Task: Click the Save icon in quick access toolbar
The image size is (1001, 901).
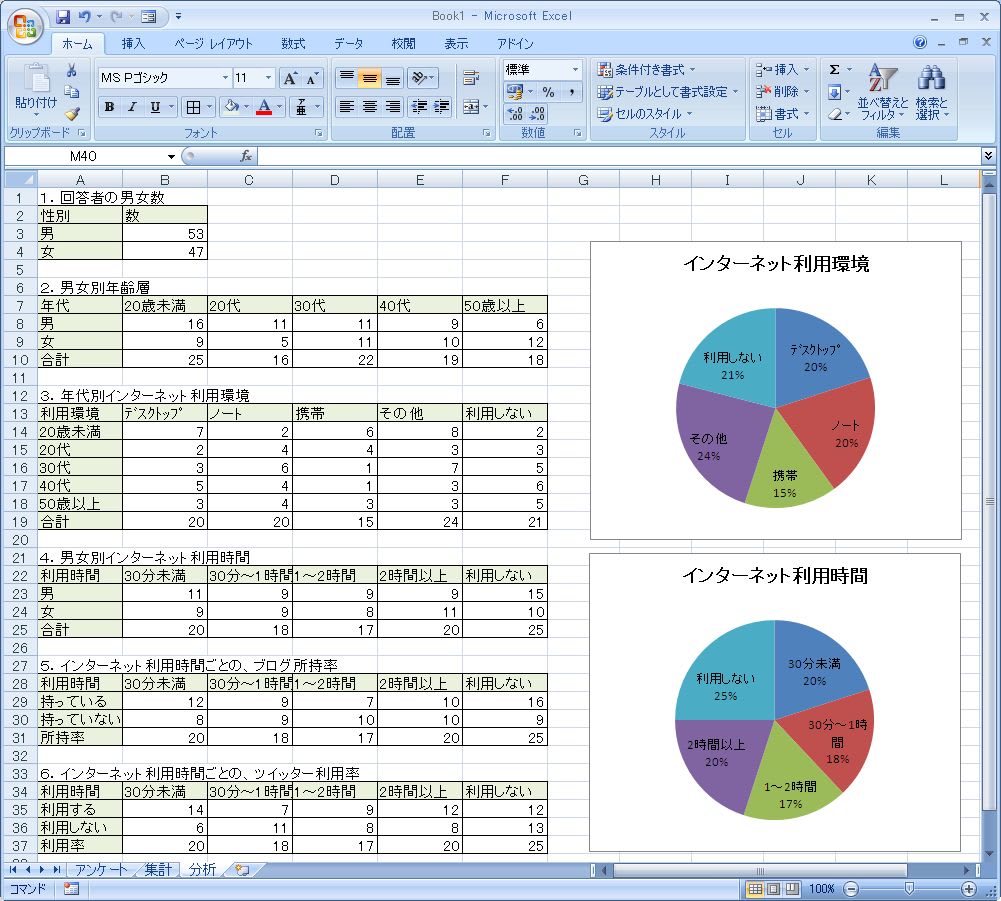Action: [x=63, y=17]
